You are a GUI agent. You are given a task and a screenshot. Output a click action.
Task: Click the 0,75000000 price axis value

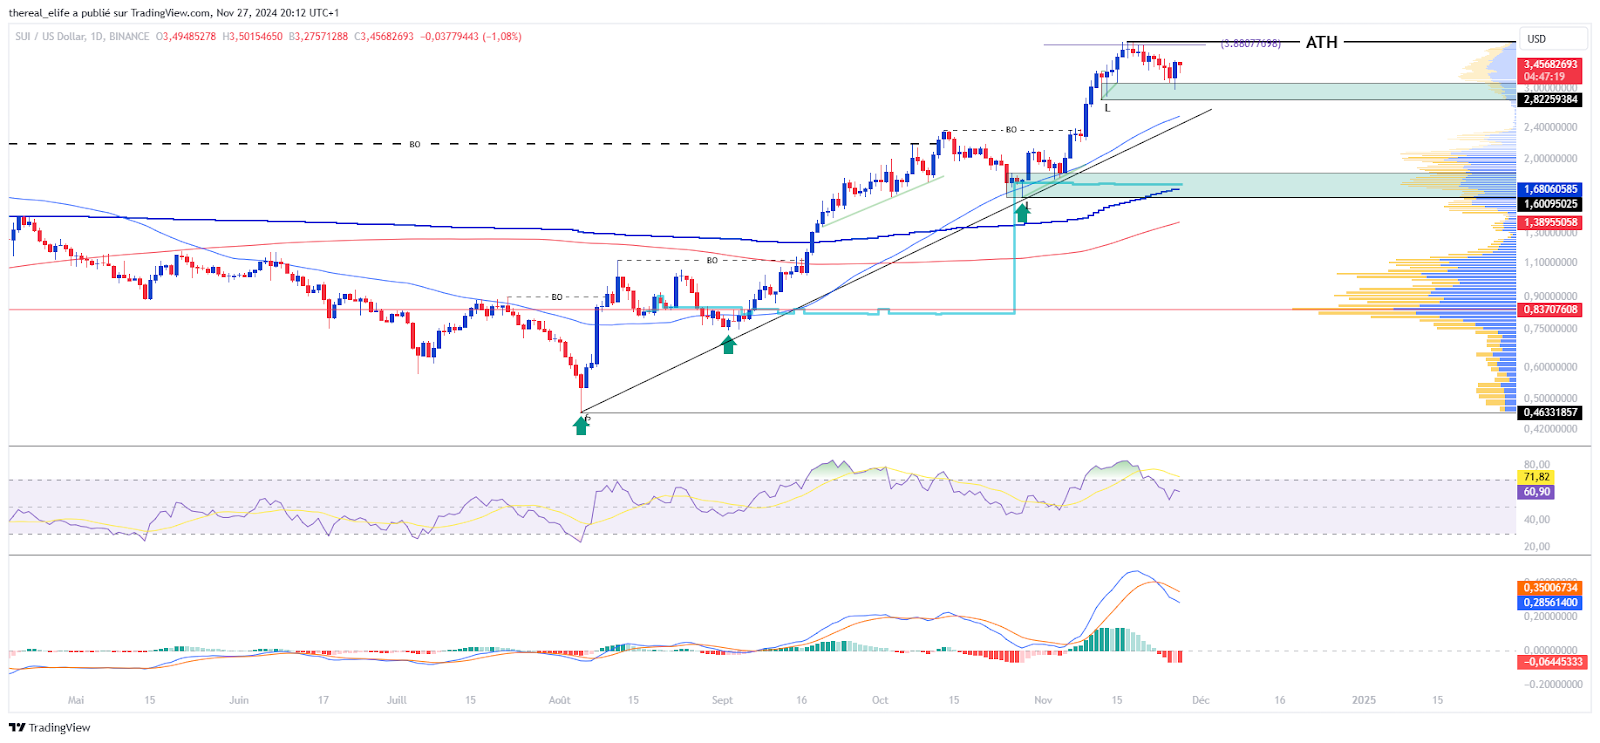[1550, 328]
